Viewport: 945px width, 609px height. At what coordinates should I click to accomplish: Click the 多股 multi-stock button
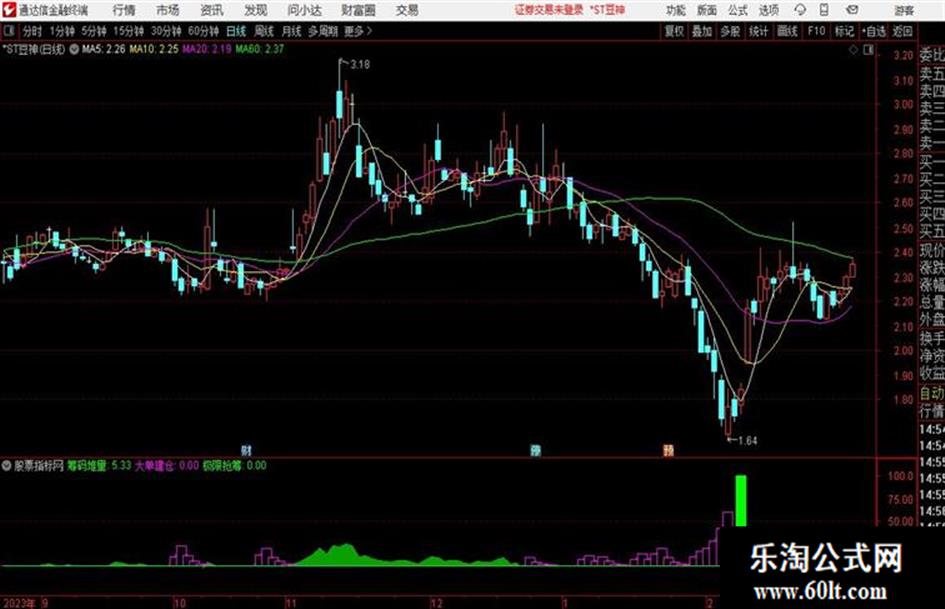click(730, 31)
